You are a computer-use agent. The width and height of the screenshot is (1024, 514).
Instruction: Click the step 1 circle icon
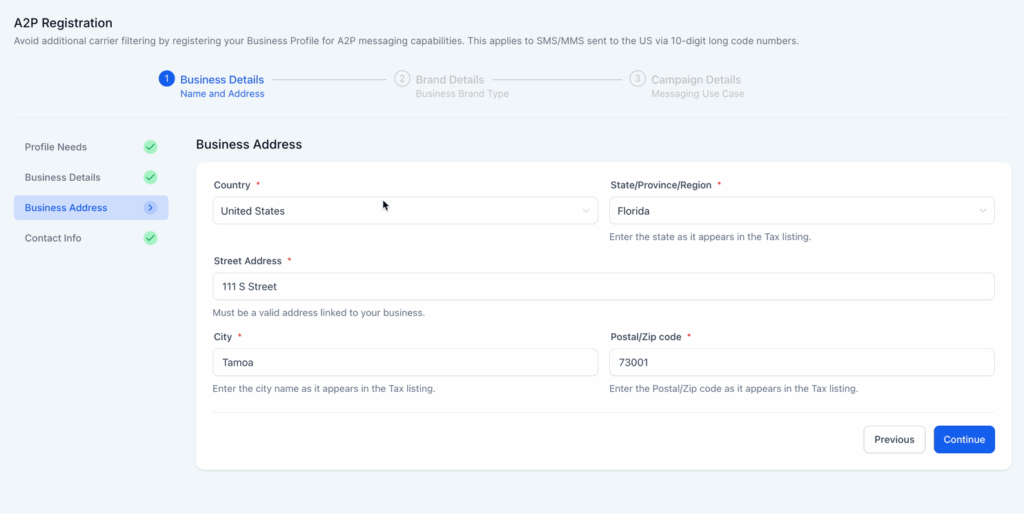(167, 79)
